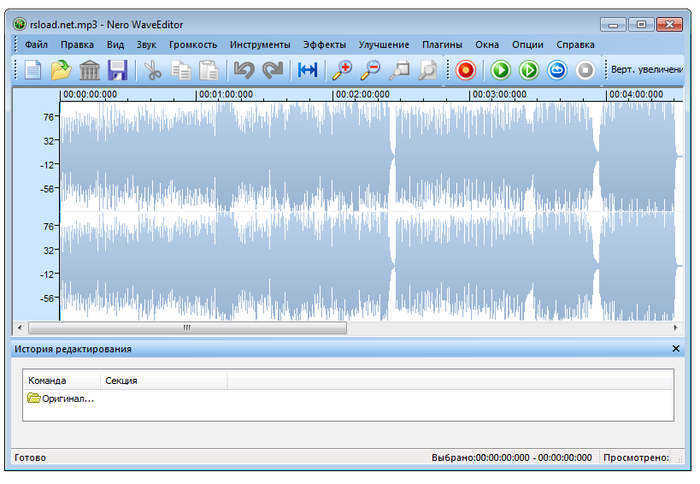Click the horizontal scrollbar left arrow
The image size is (700, 484).
pos(20,328)
